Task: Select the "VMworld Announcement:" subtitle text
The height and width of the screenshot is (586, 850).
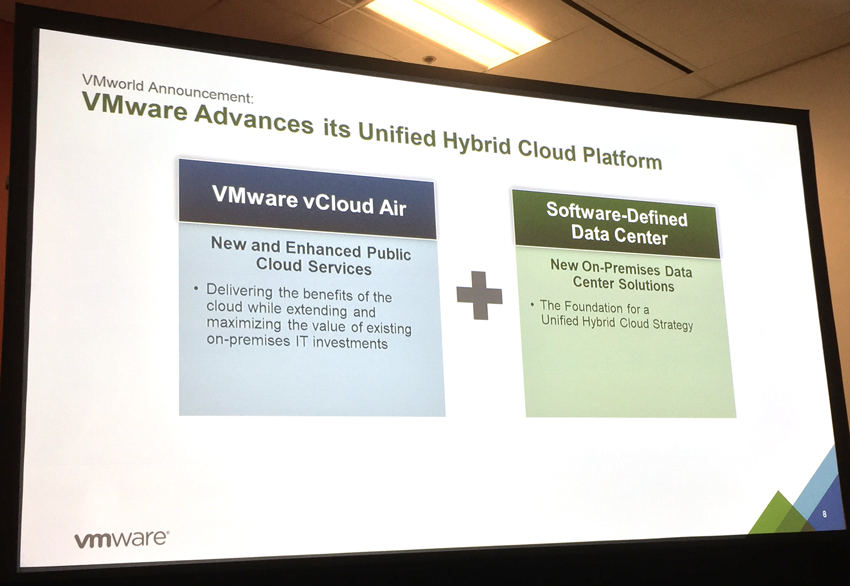Action: pyautogui.click(x=168, y=89)
